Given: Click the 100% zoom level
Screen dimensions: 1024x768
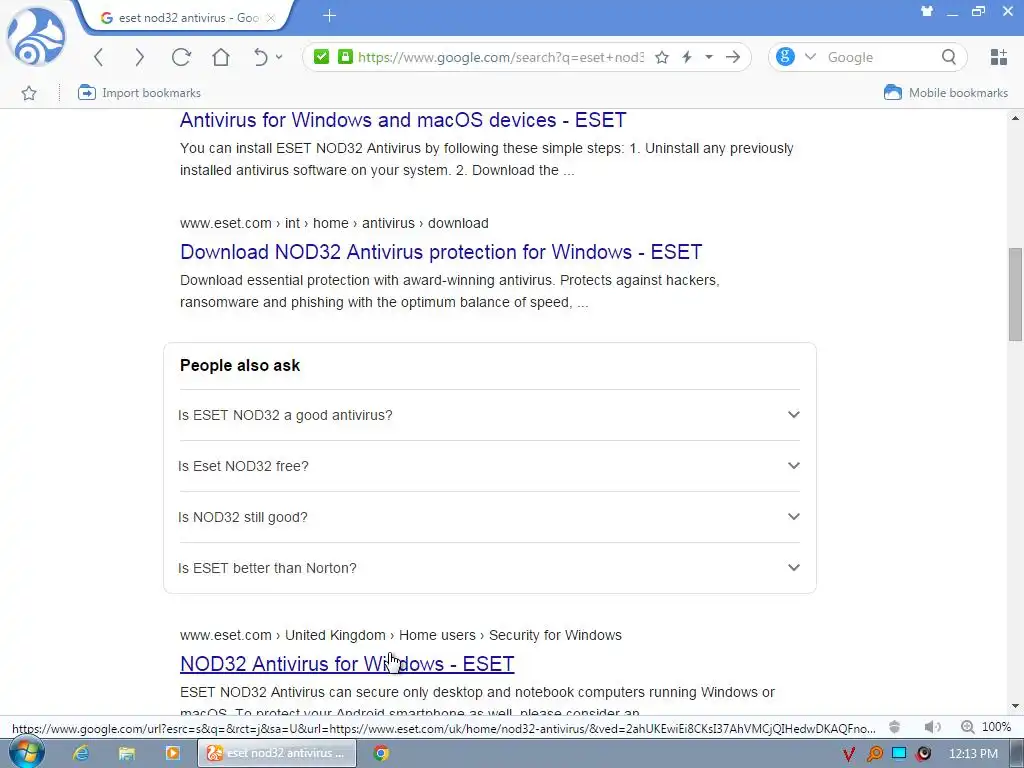Looking at the screenshot, I should [996, 727].
